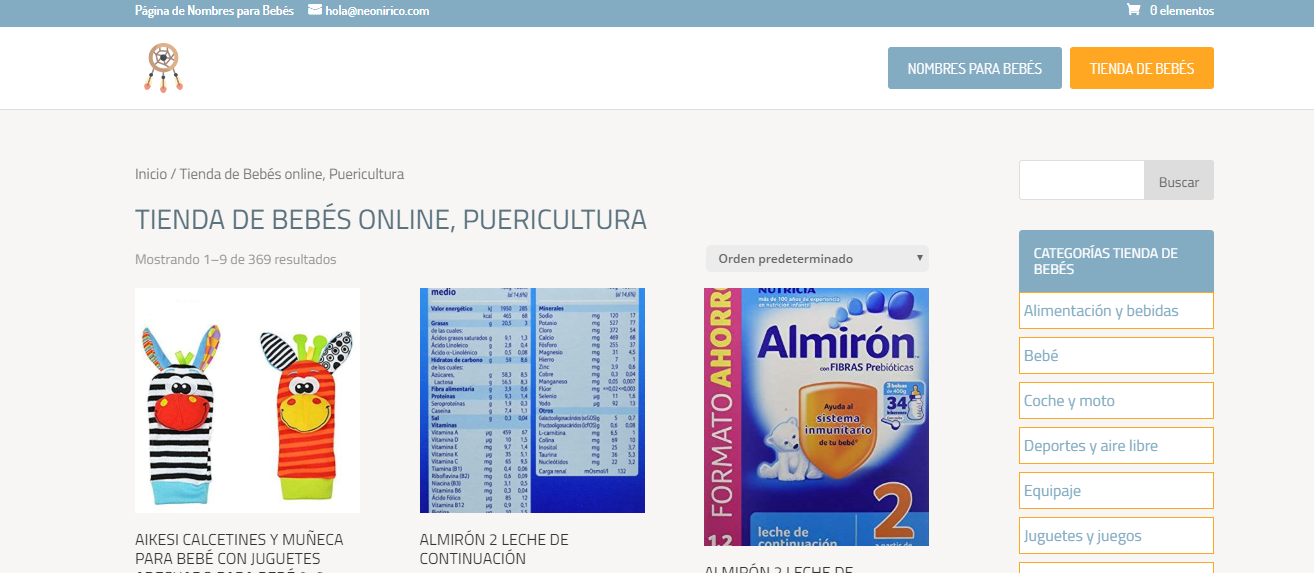Screen dimensions: 1314x573
Task: Open the shopping cart icon
Action: pyautogui.click(x=1133, y=10)
